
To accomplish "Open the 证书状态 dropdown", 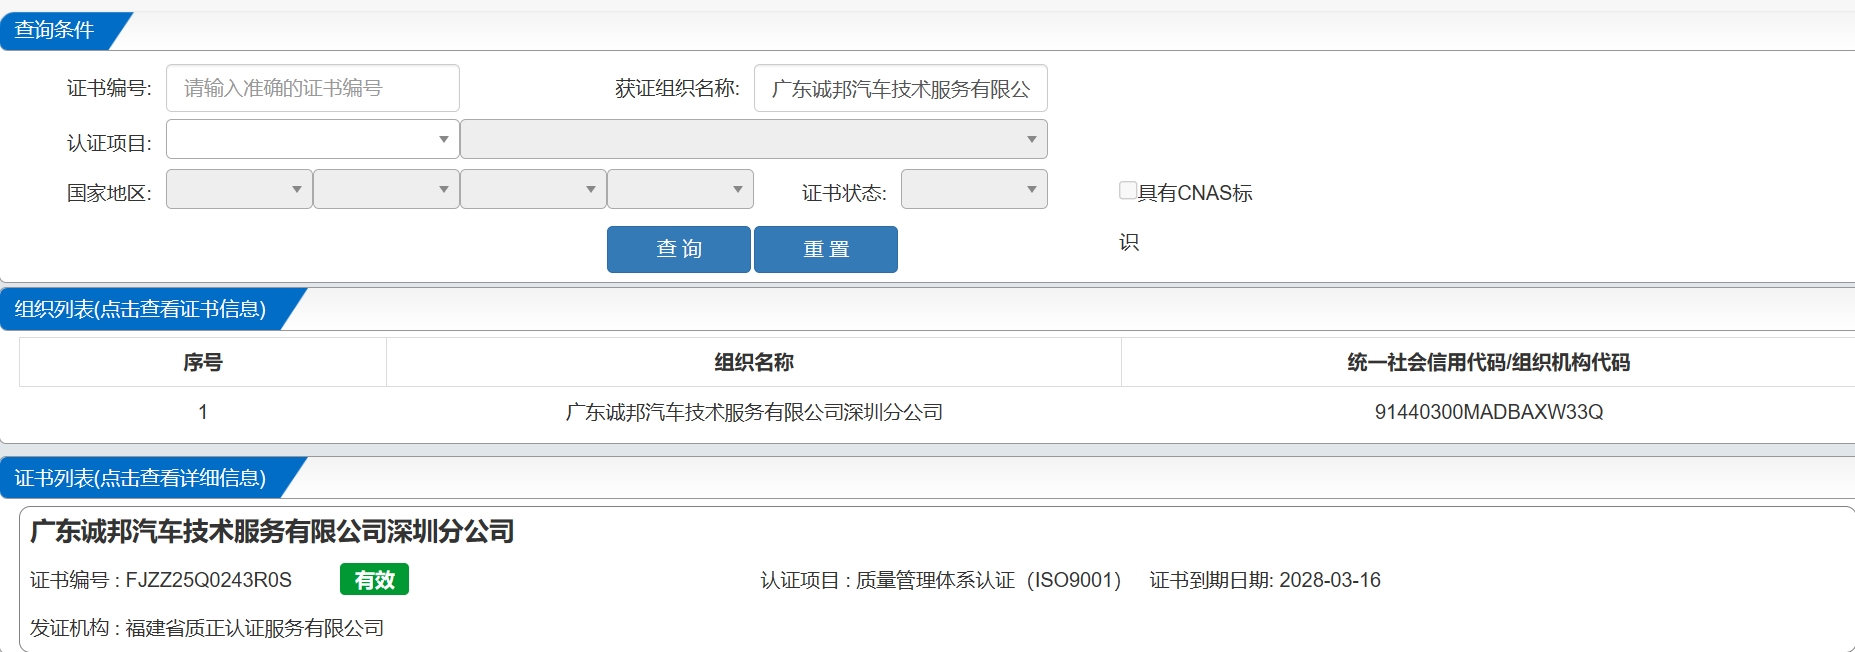I will pos(974,189).
